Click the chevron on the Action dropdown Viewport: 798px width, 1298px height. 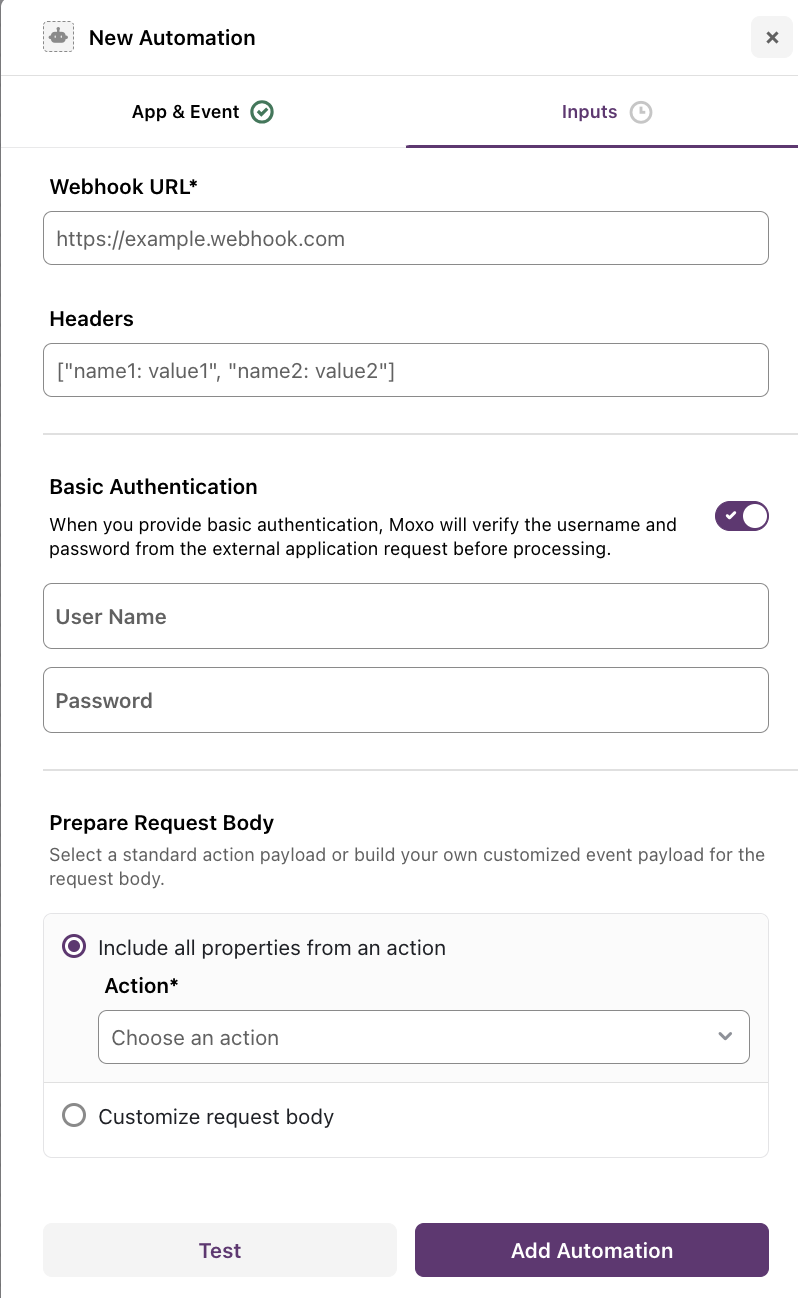coord(725,1037)
